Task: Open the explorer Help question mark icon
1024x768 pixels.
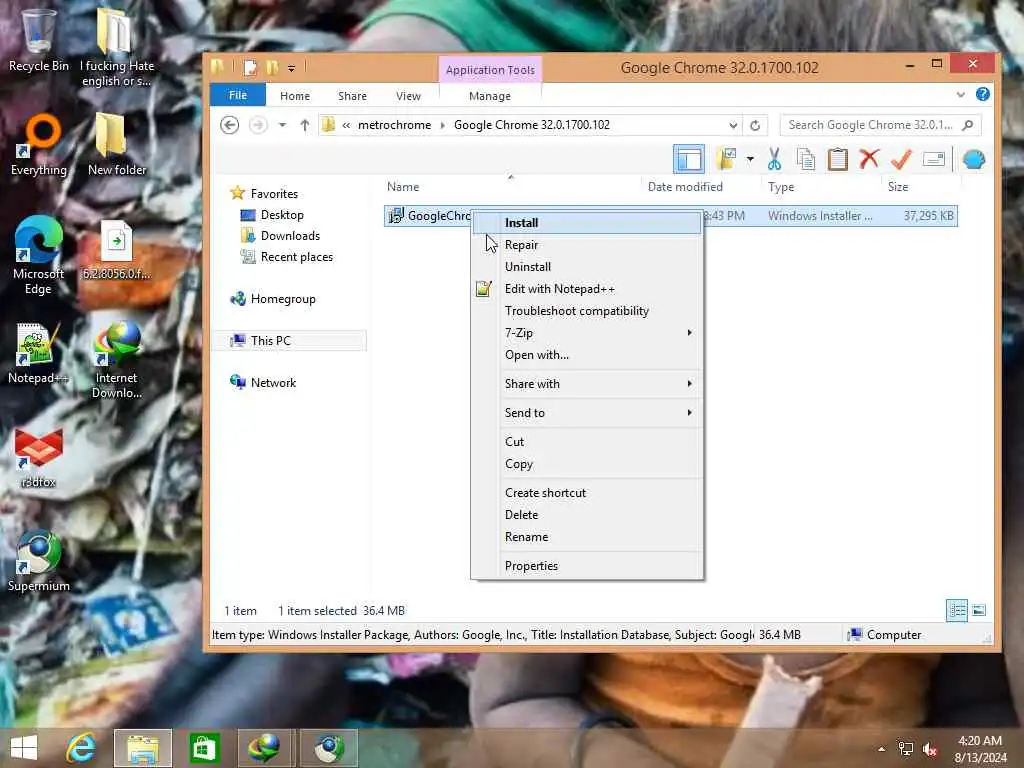Action: (x=982, y=95)
